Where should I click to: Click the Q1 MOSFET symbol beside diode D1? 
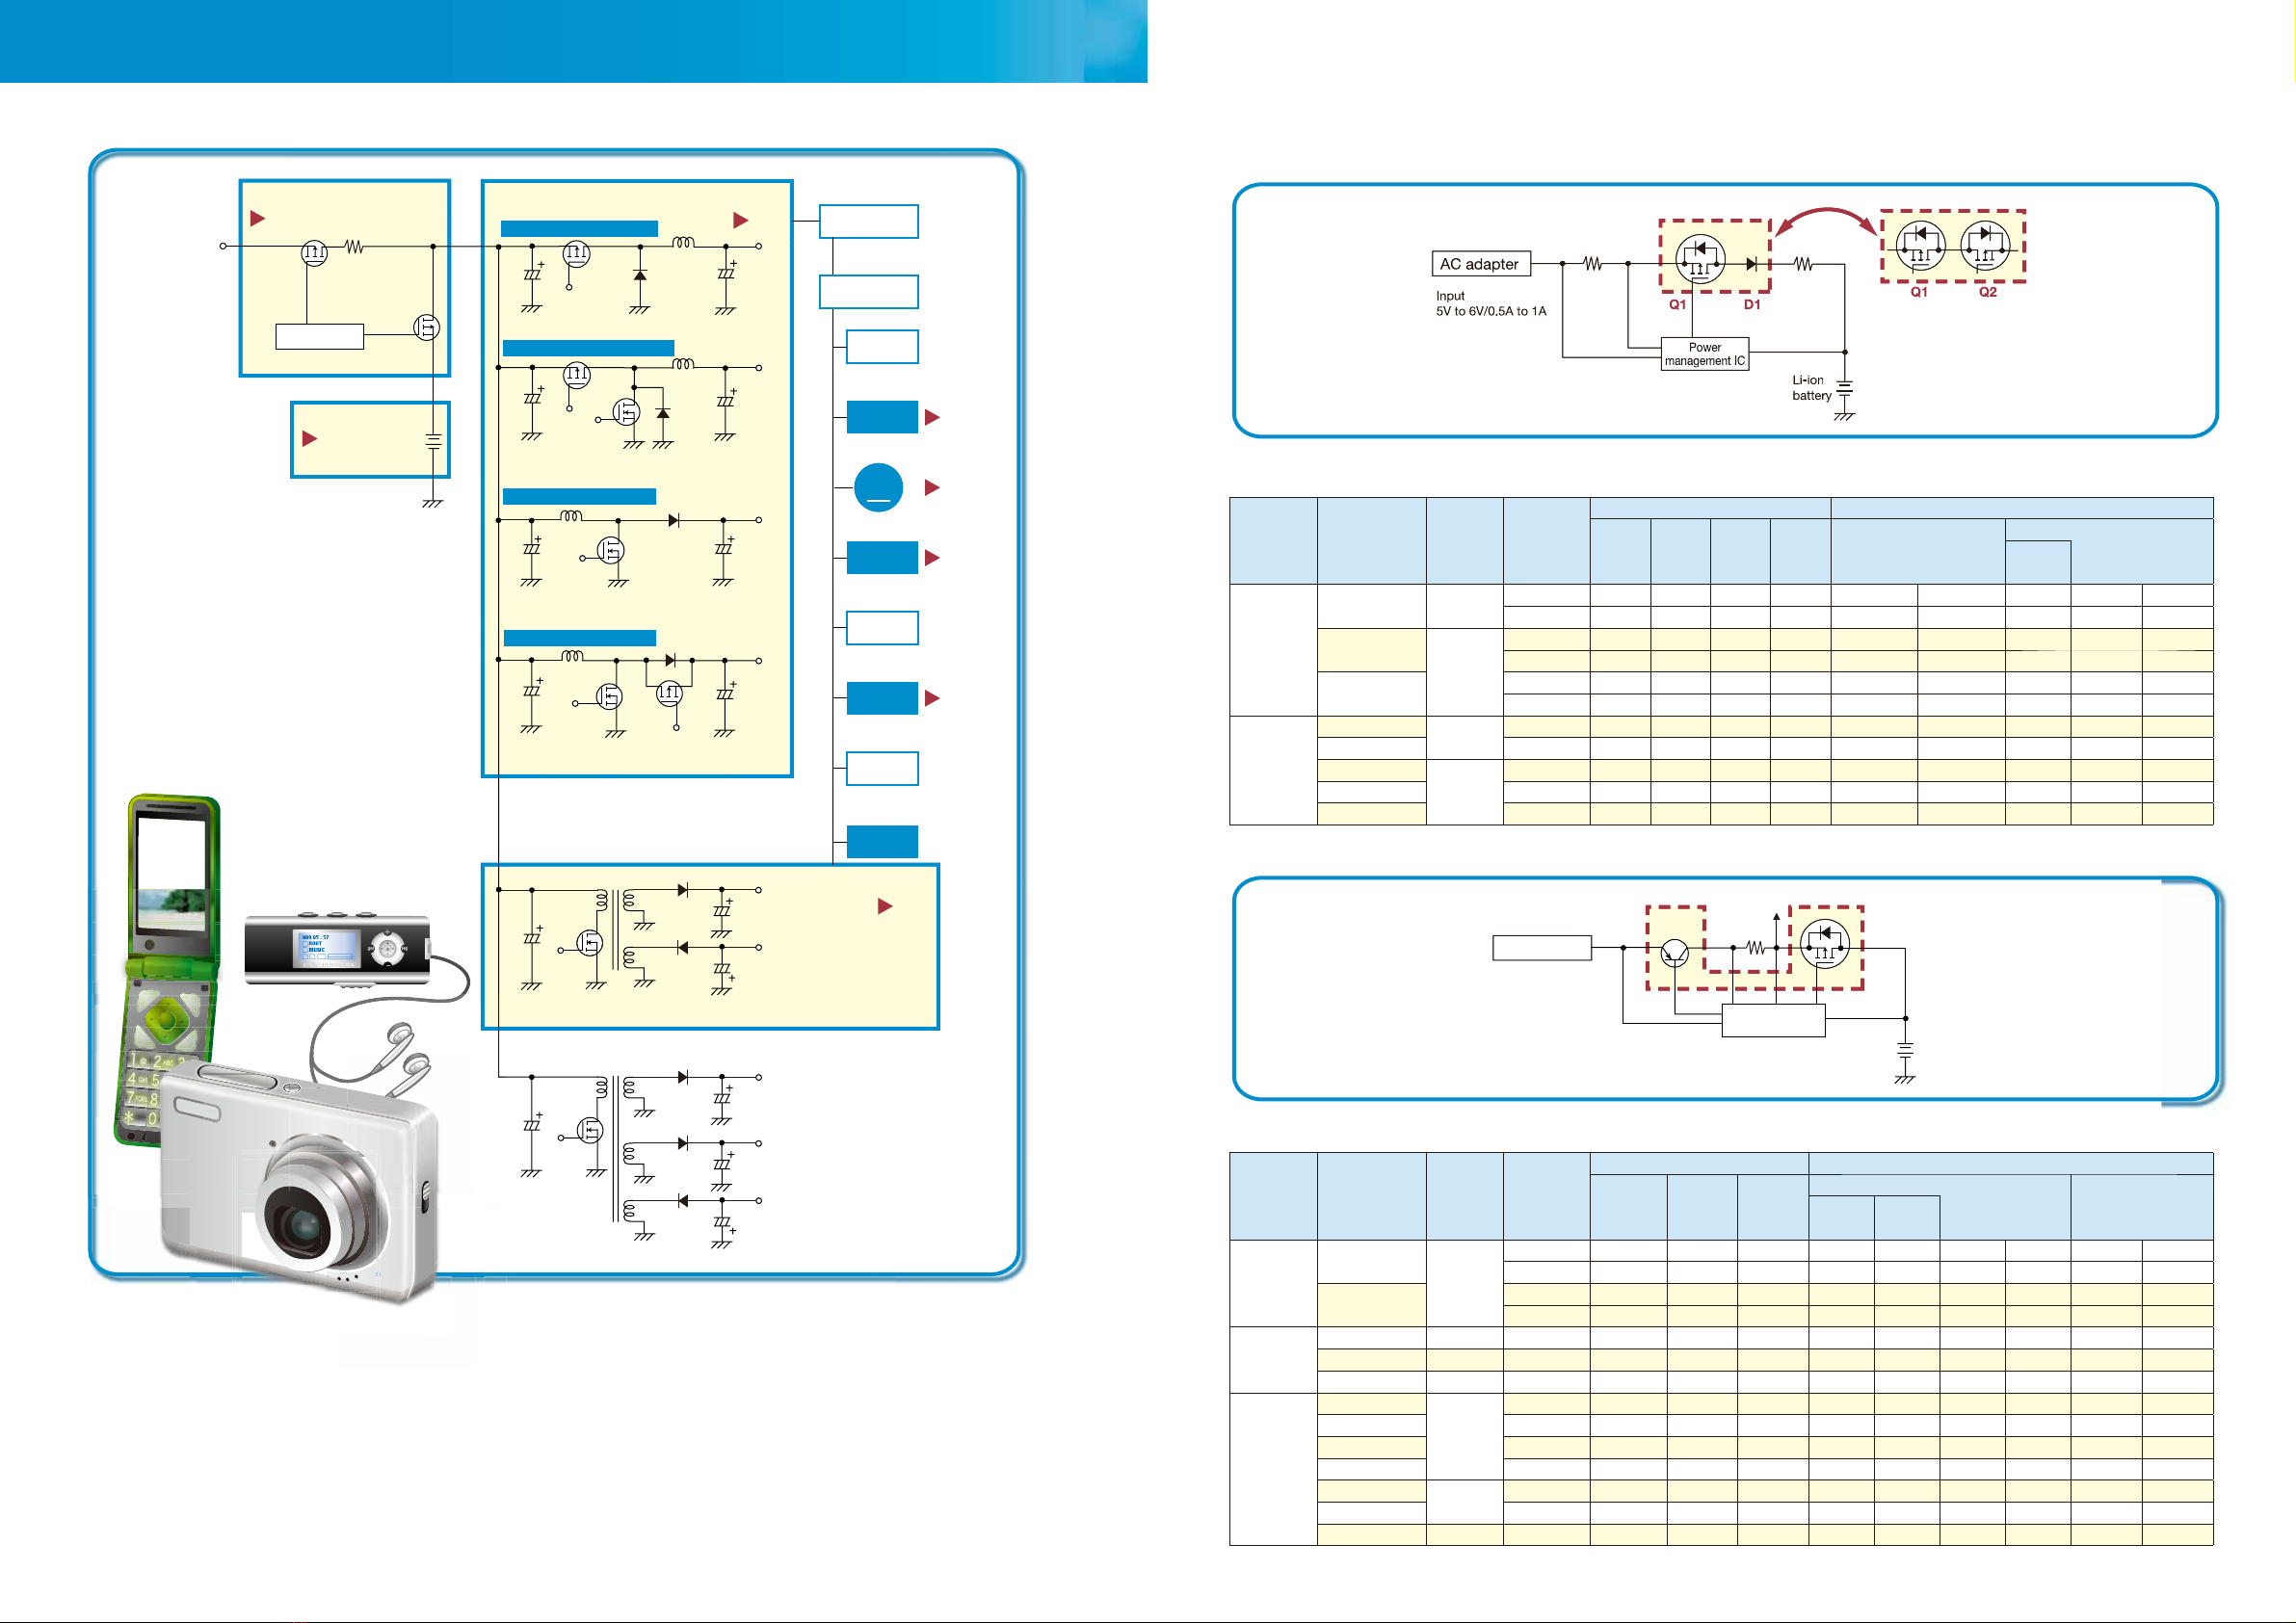(1699, 259)
